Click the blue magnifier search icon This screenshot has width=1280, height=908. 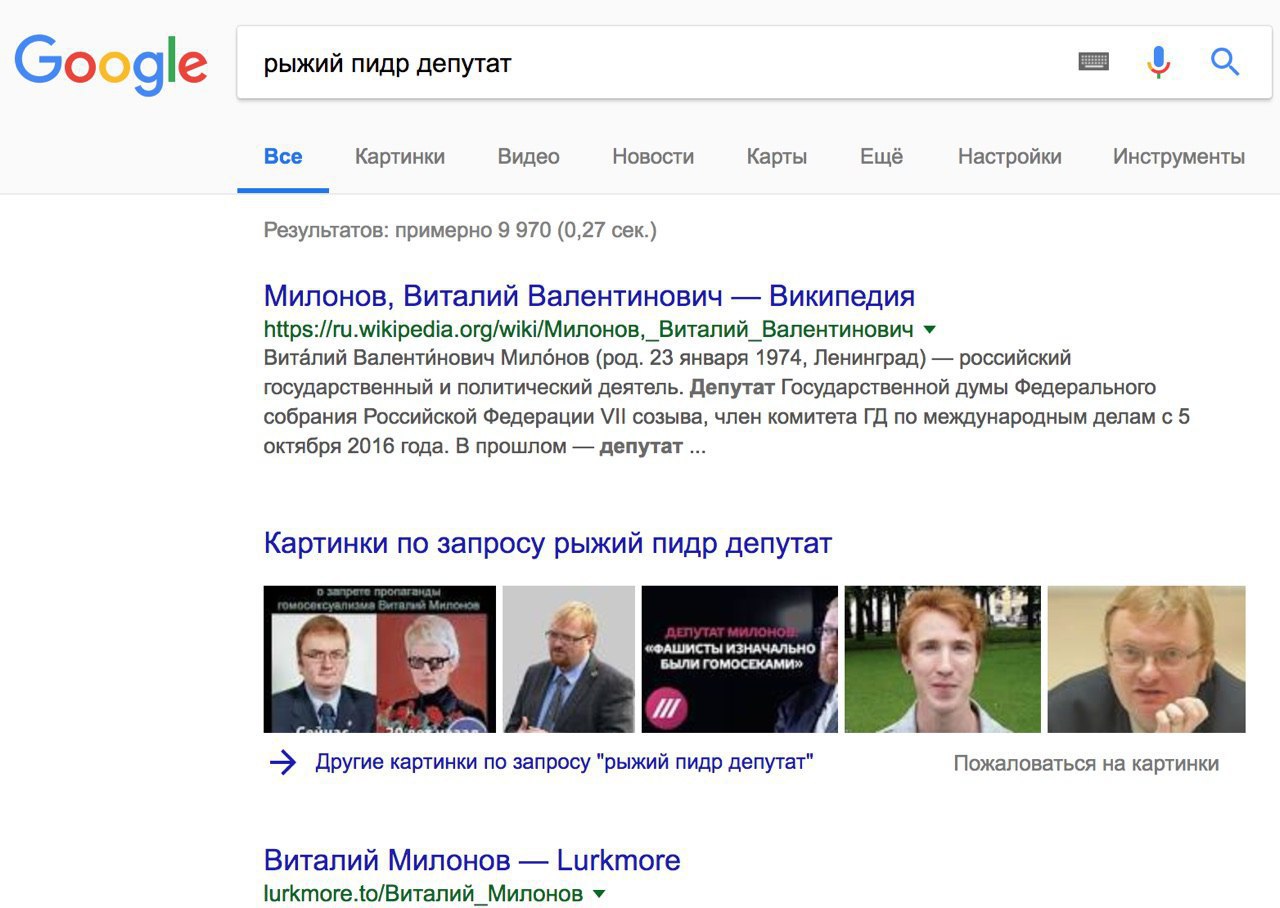coord(1225,62)
